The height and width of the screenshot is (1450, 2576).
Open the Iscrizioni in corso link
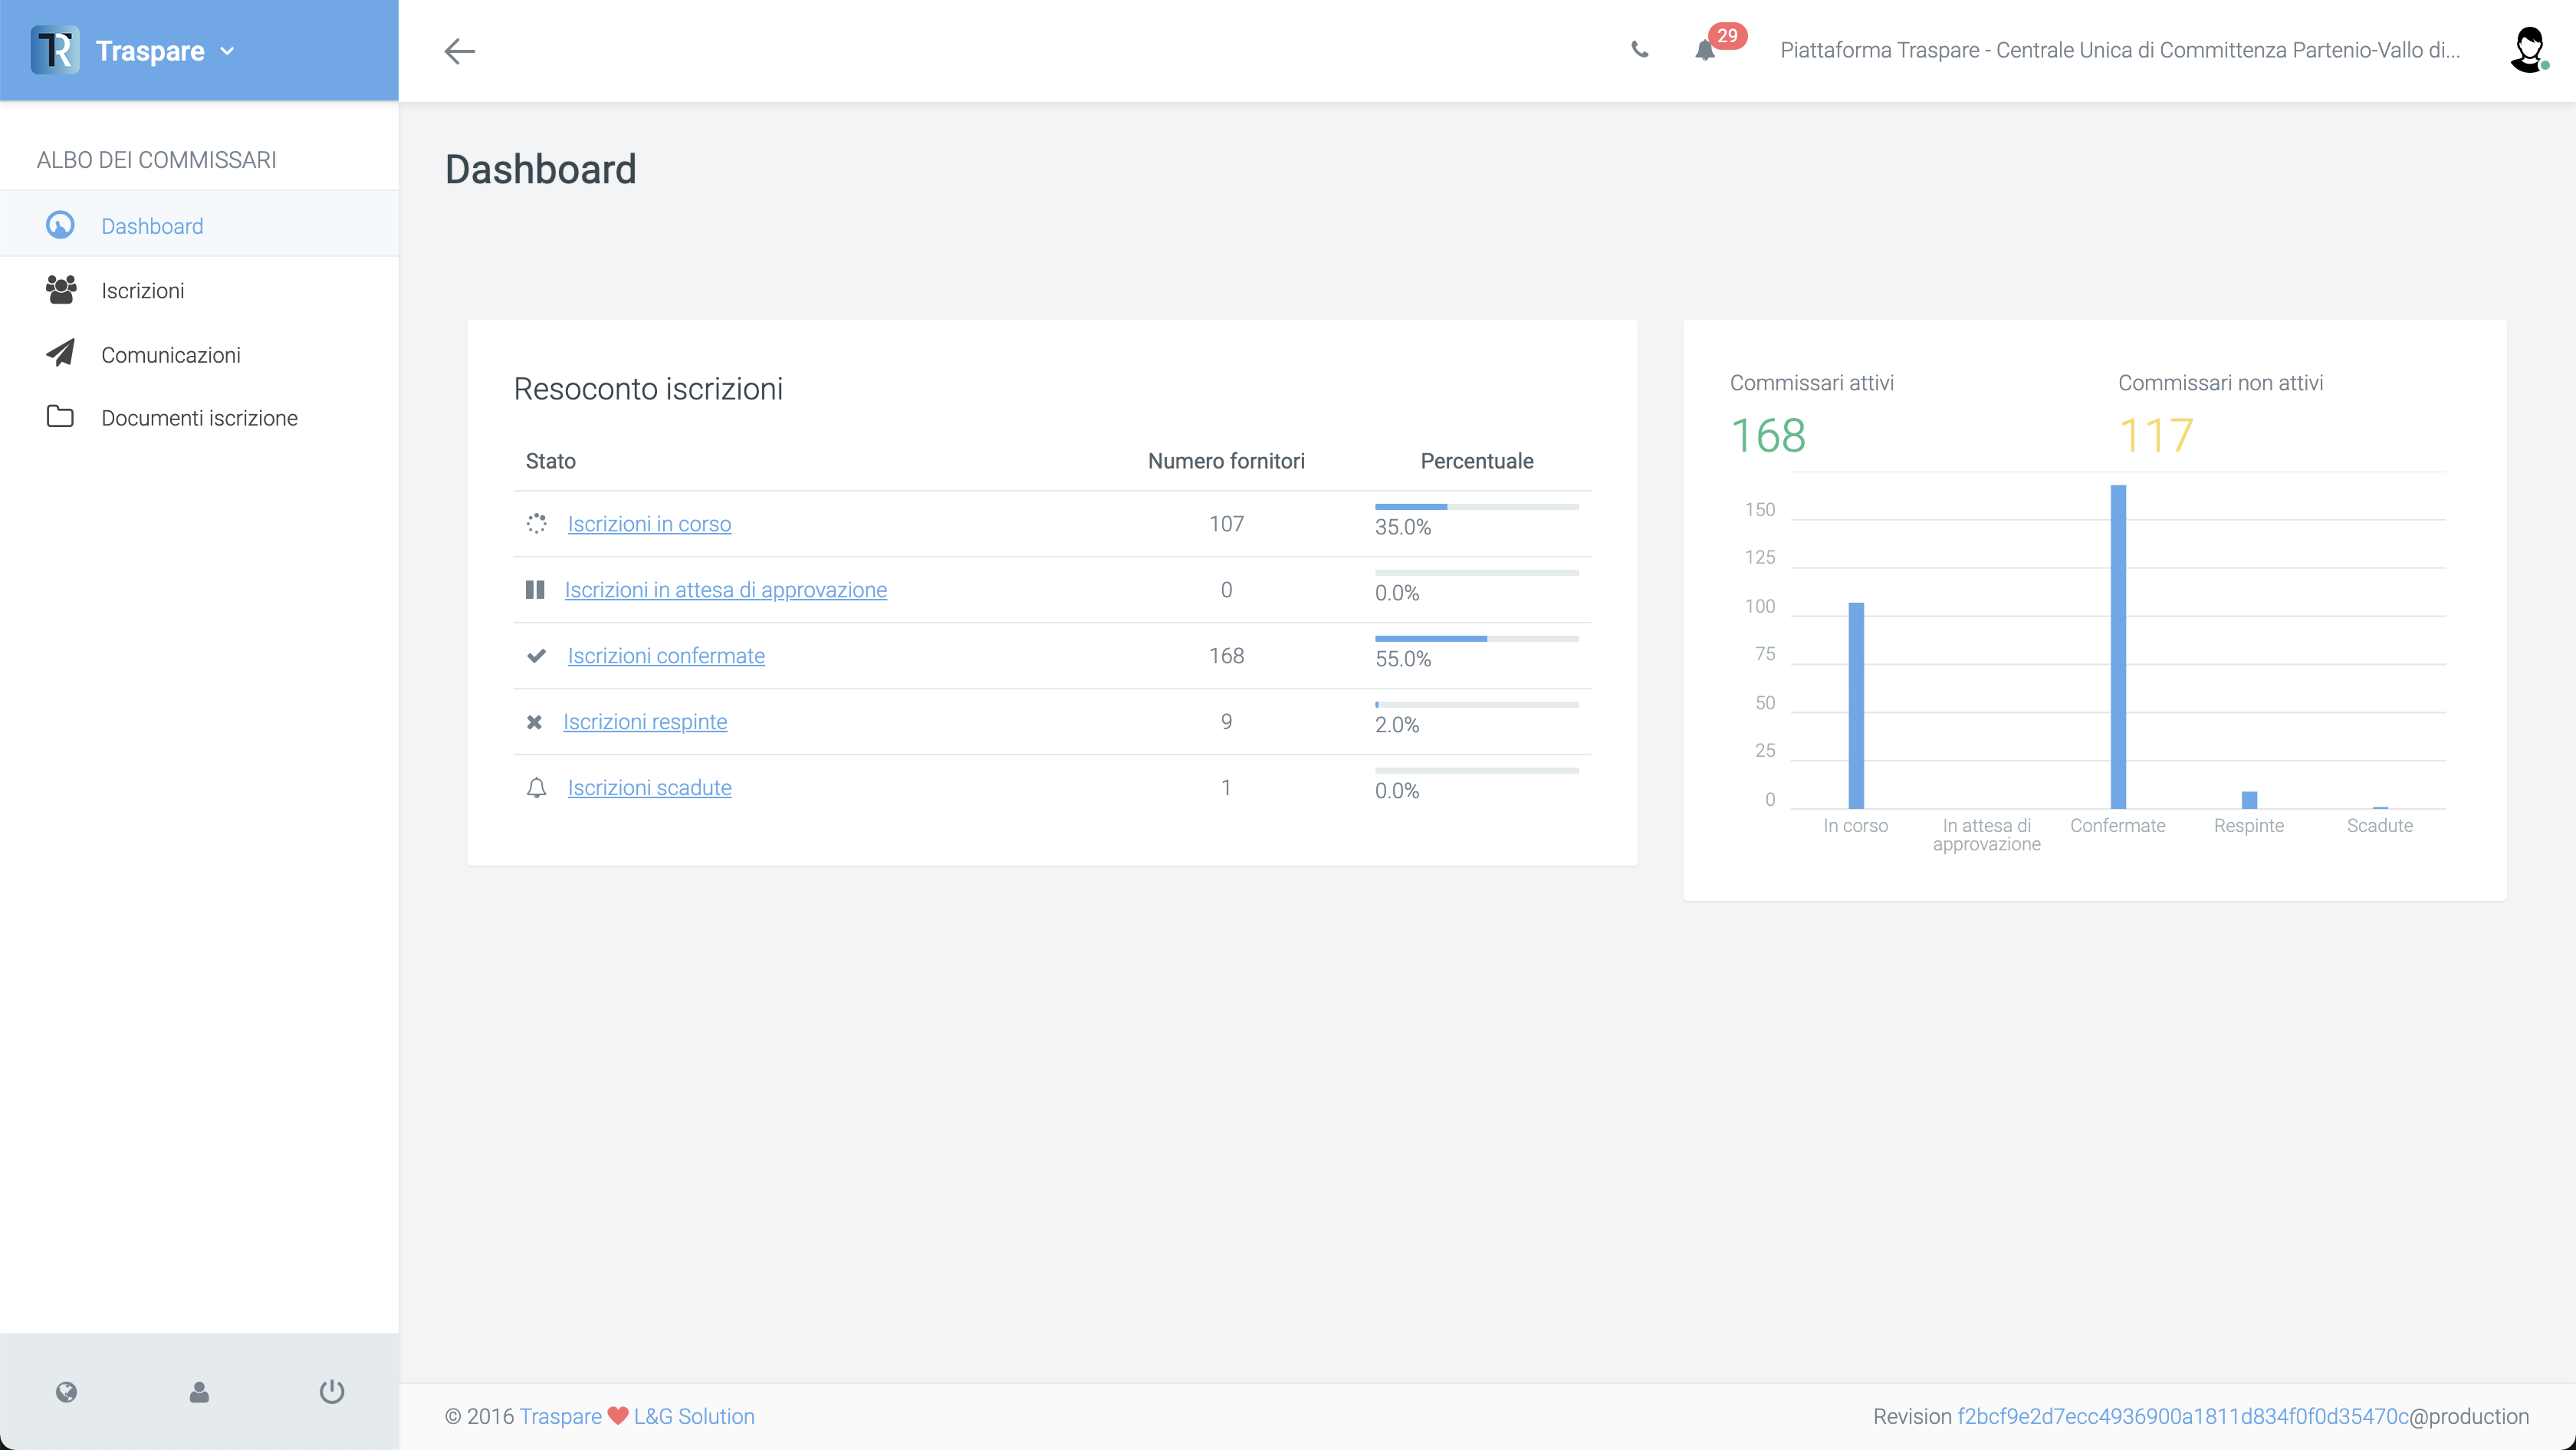click(x=649, y=524)
